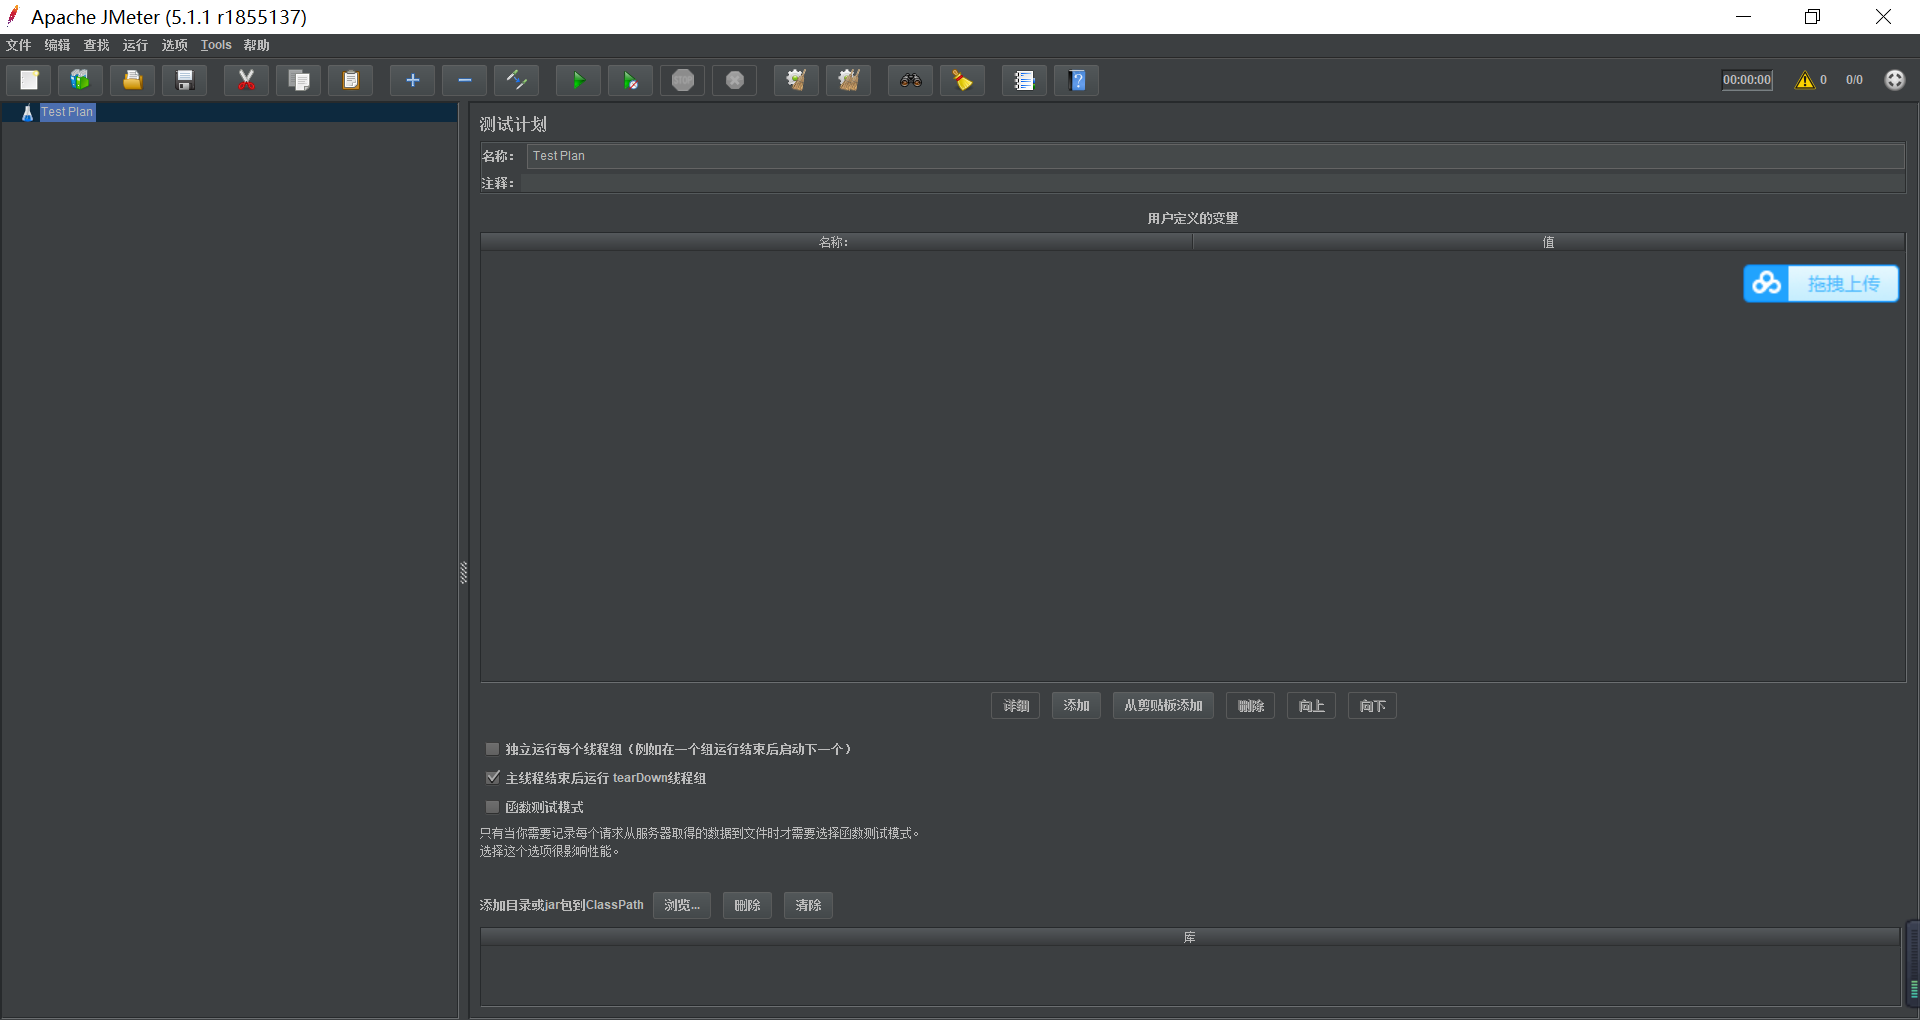Click the 添加 variable button
Screen dimensions: 1920x1020
(x=1076, y=706)
